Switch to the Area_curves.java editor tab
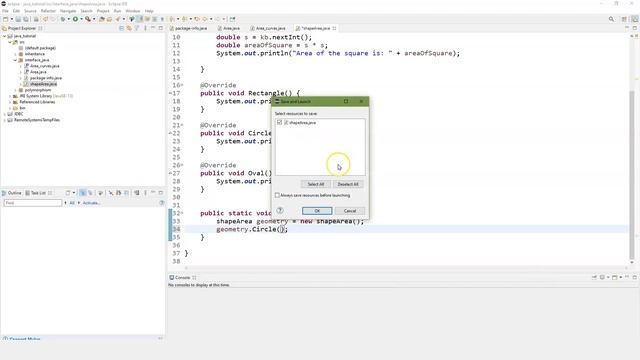The height and width of the screenshot is (360, 640). pos(268,28)
